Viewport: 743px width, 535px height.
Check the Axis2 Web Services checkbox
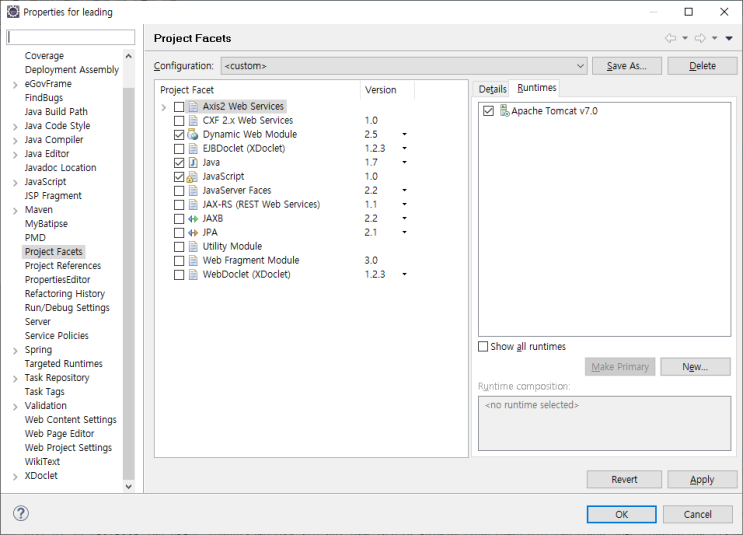pos(179,107)
